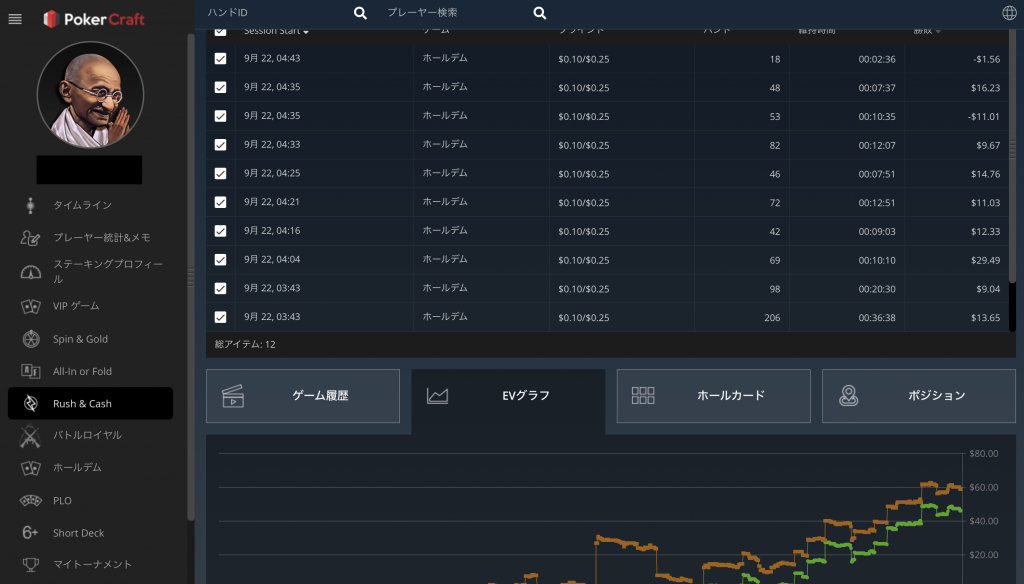Click the sidebar vertical scrollbar
This screenshot has height=584, width=1024.
[191, 278]
